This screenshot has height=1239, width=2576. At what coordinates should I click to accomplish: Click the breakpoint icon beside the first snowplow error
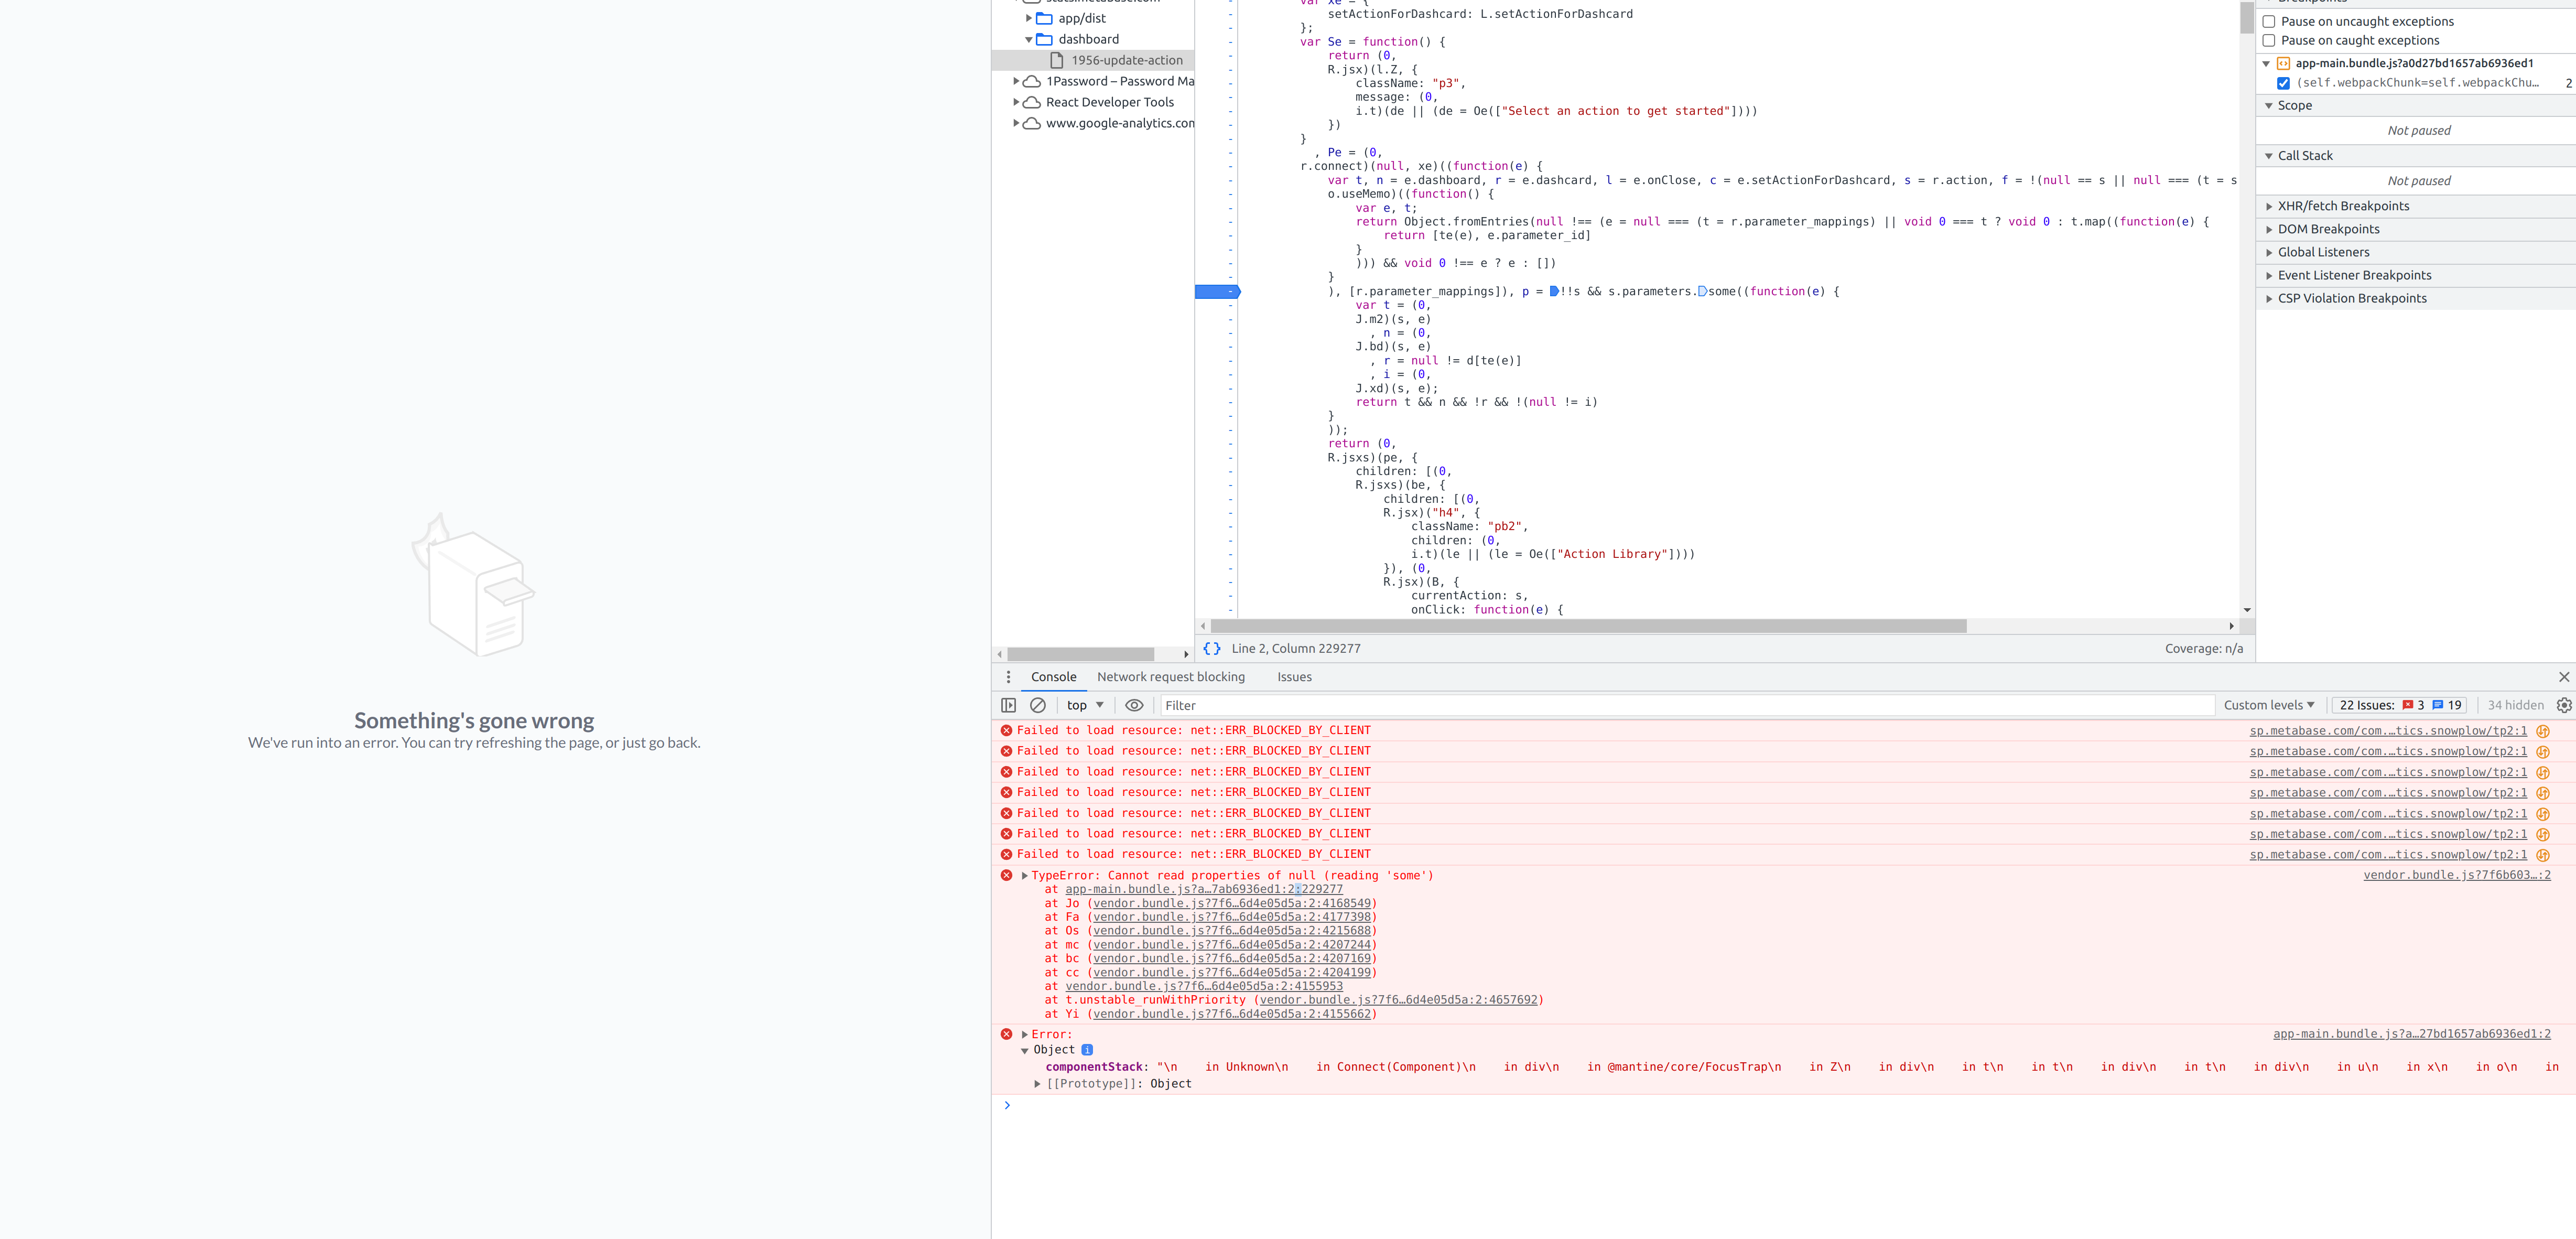2542,731
